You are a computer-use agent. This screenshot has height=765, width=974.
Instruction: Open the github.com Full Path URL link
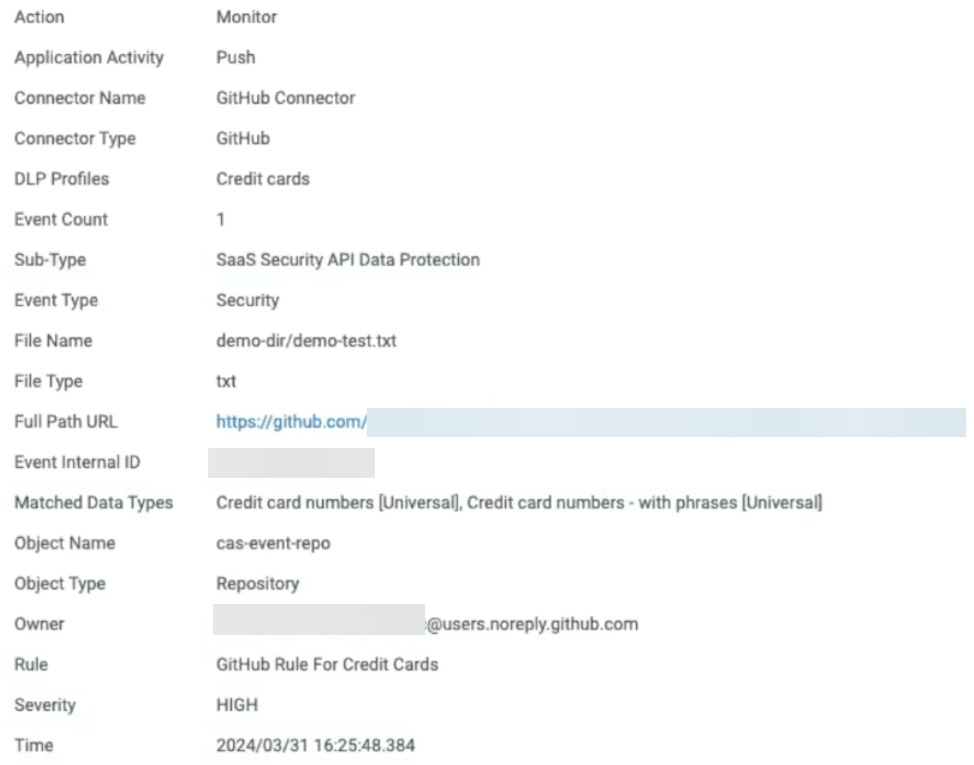click(x=291, y=422)
